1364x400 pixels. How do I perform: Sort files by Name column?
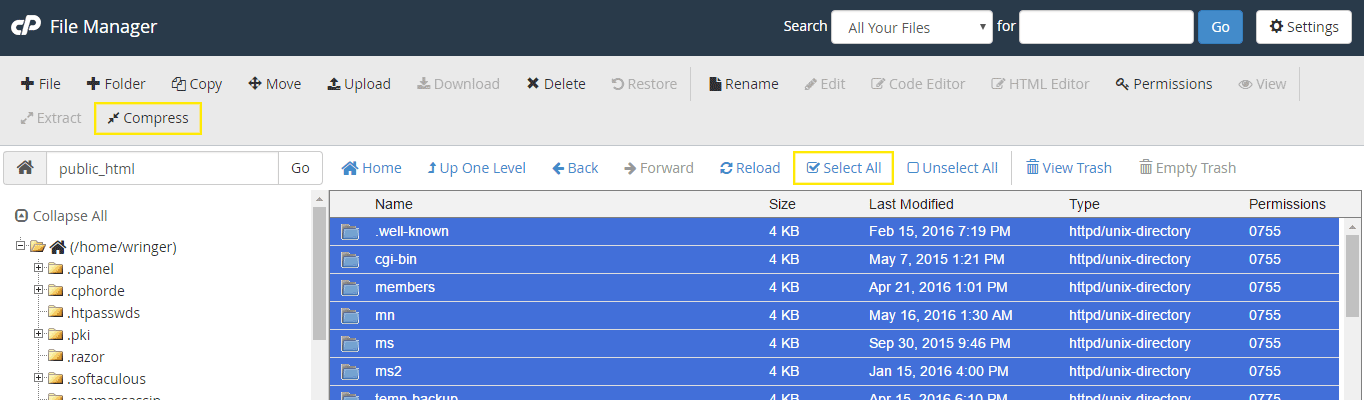pos(393,204)
